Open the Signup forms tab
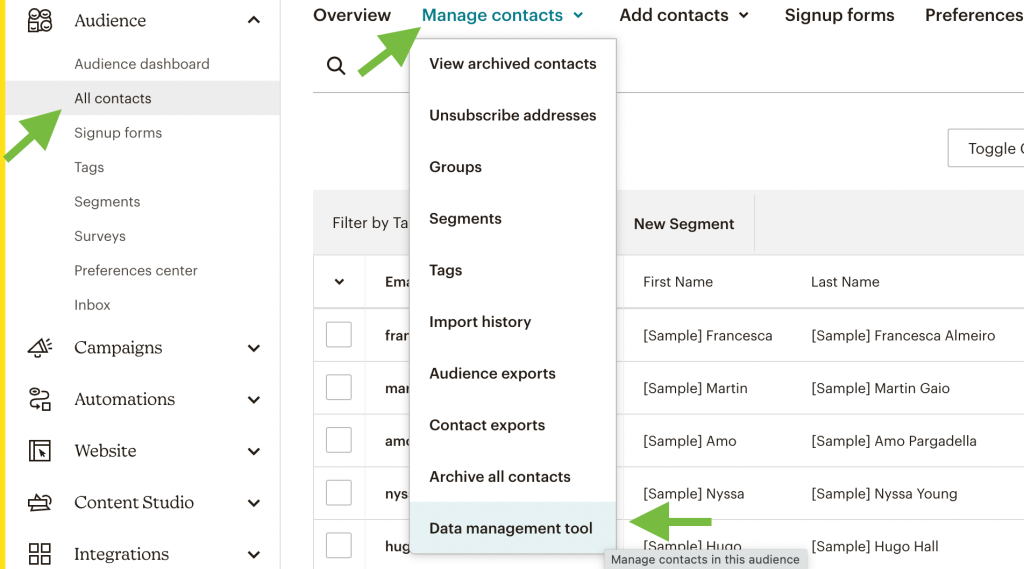This screenshot has width=1024, height=569. pos(839,15)
